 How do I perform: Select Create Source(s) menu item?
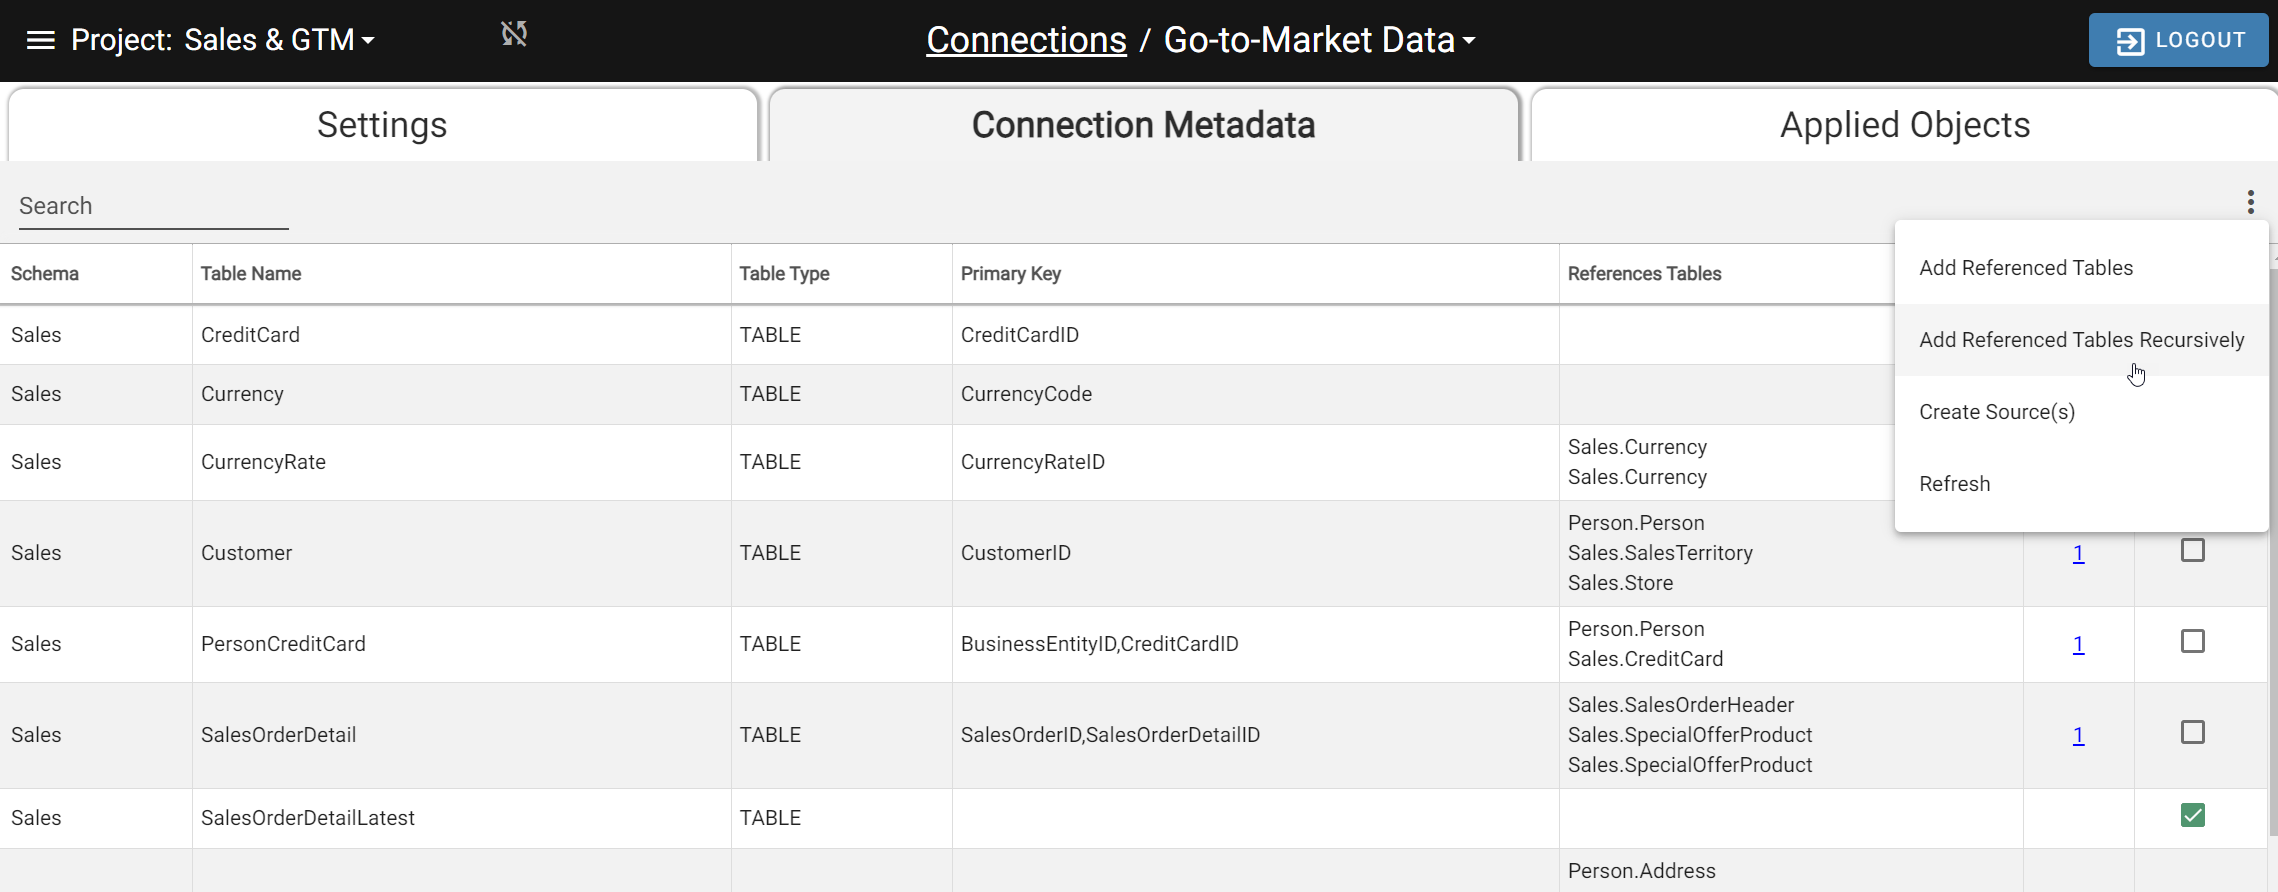2081,412
